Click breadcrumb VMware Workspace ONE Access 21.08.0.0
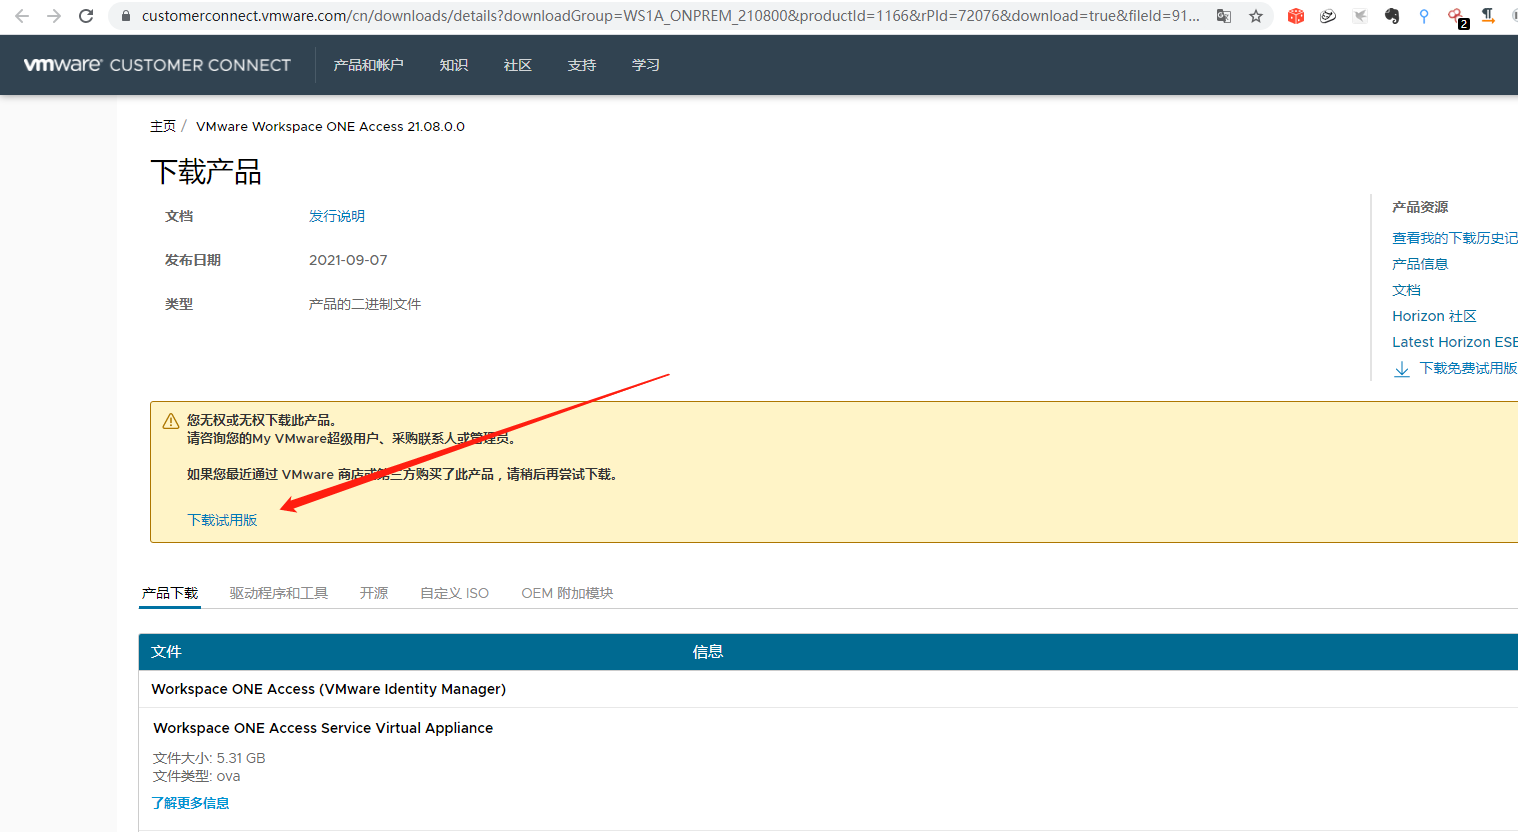1518x832 pixels. [x=330, y=126]
